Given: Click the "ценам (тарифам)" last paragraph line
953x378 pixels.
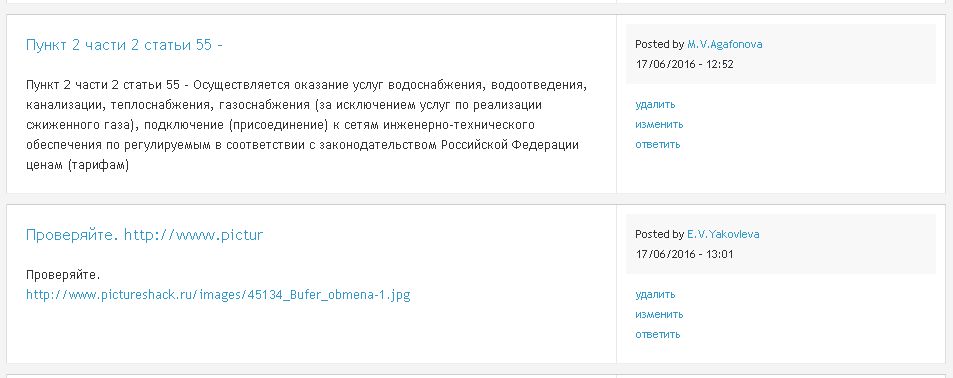Looking at the screenshot, I should pyautogui.click(x=77, y=165).
